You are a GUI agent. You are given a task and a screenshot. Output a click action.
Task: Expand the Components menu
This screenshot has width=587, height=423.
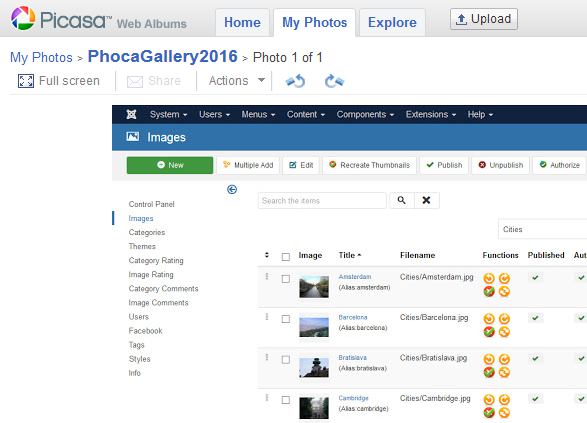pyautogui.click(x=365, y=115)
